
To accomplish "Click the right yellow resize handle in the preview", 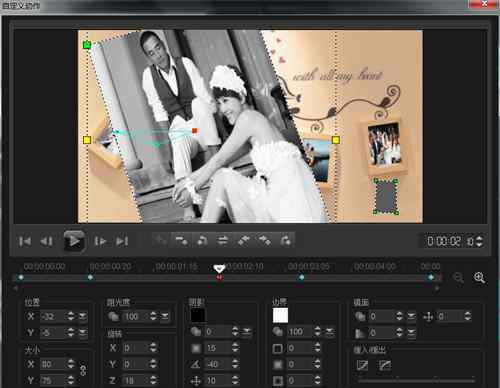I will [336, 140].
